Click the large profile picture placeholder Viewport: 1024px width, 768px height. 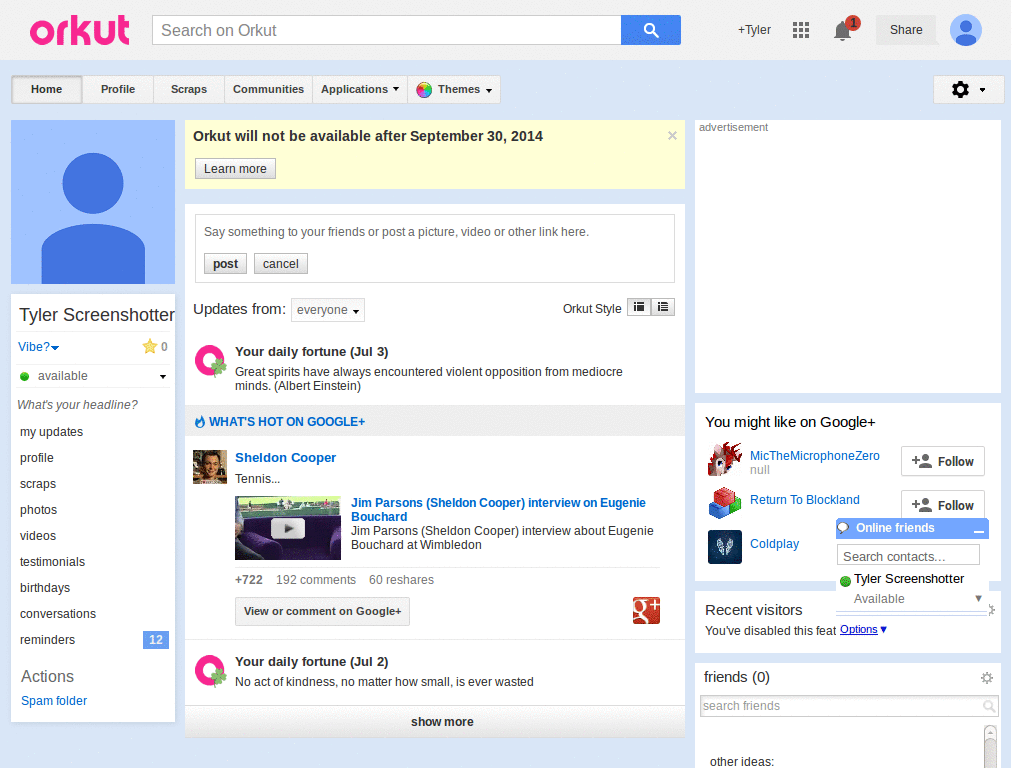93,202
